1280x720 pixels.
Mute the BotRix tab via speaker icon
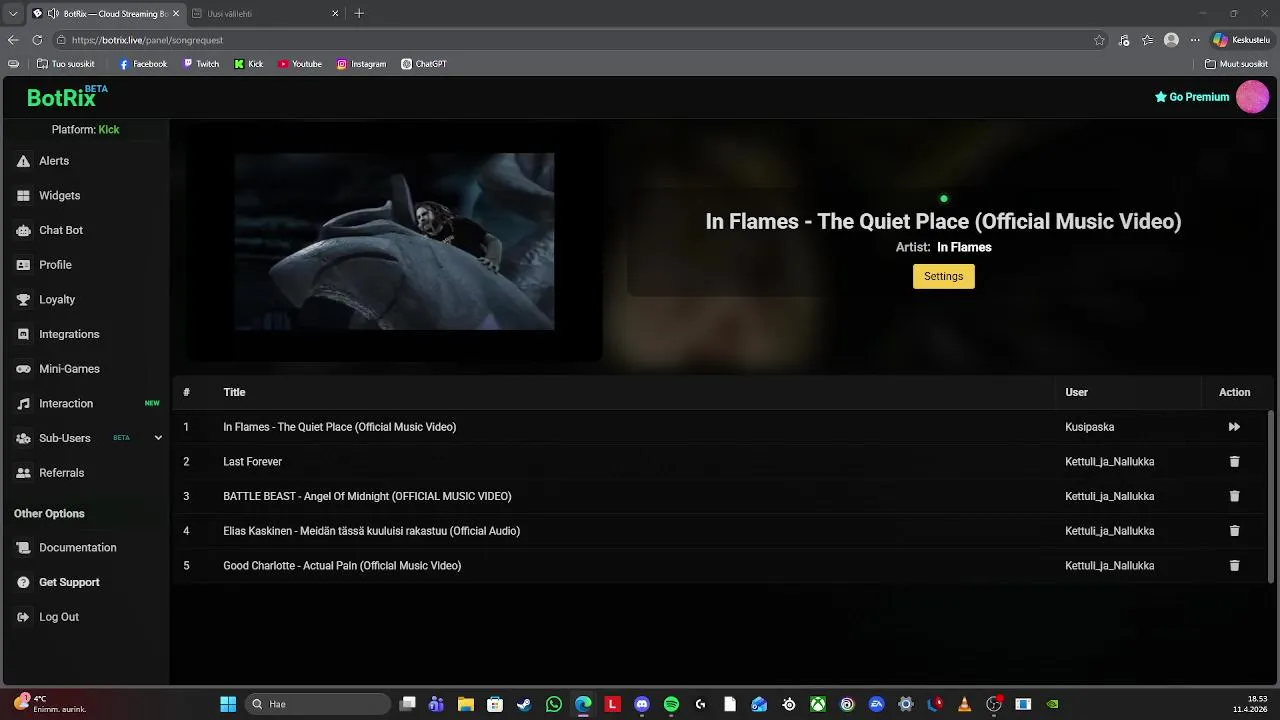(53, 14)
